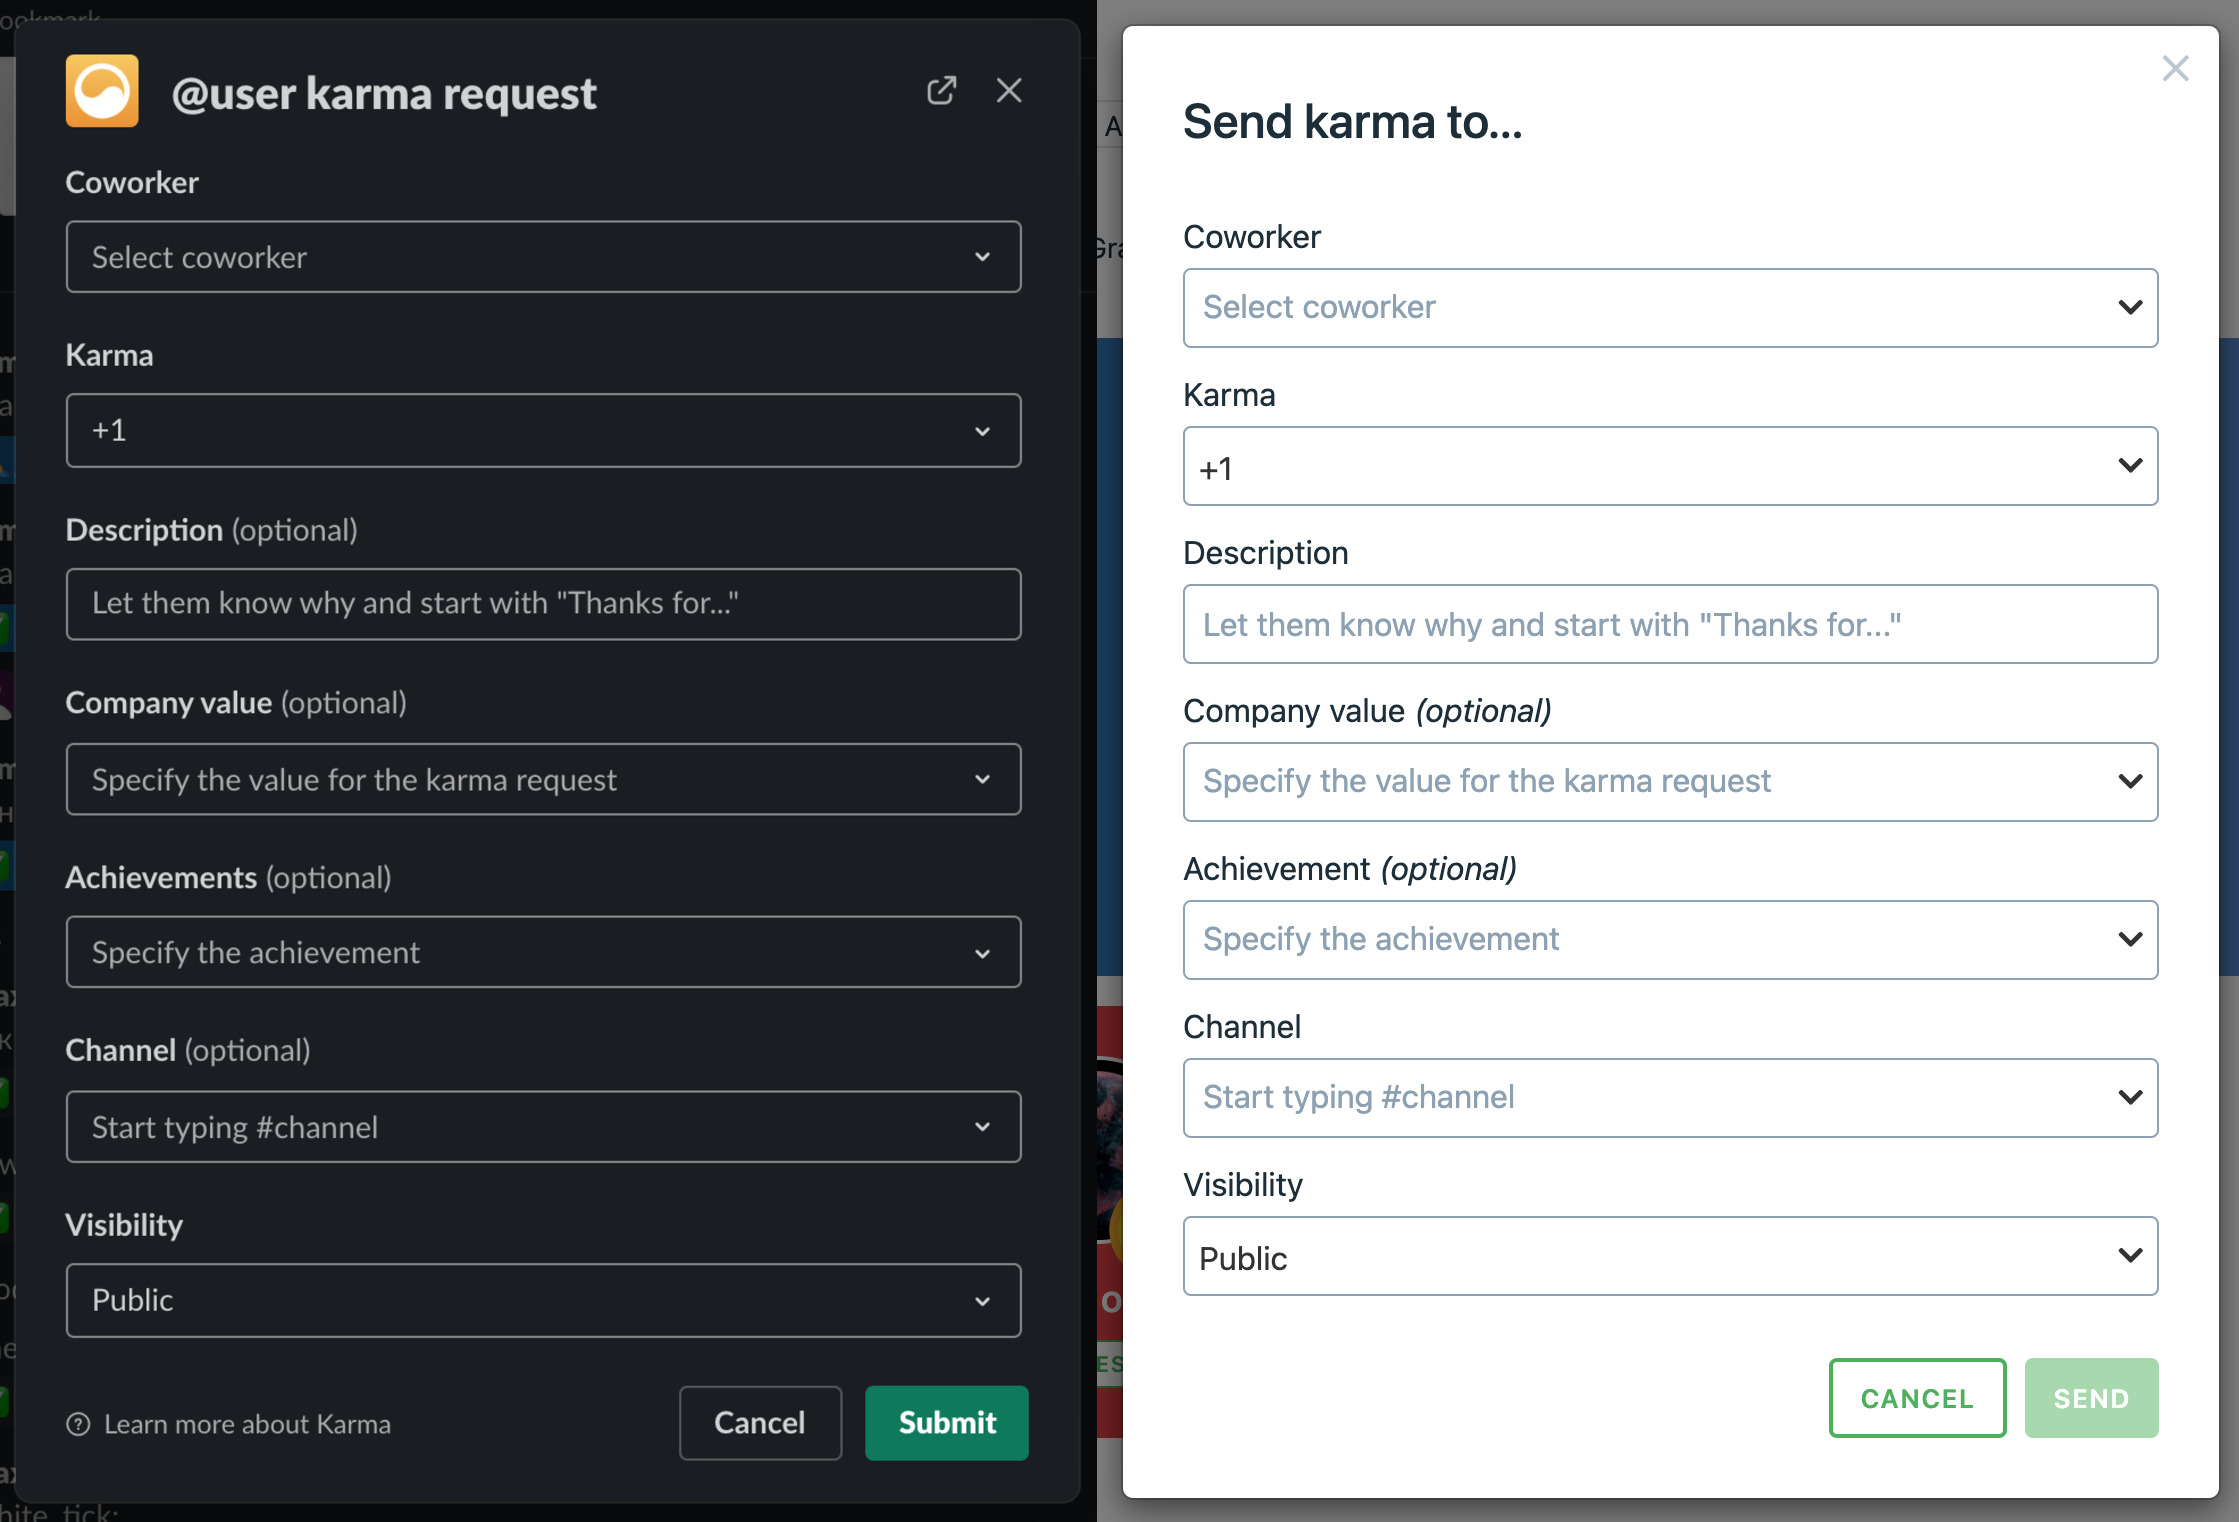
Task: Close the Send karma to dialog
Action: [2175, 69]
